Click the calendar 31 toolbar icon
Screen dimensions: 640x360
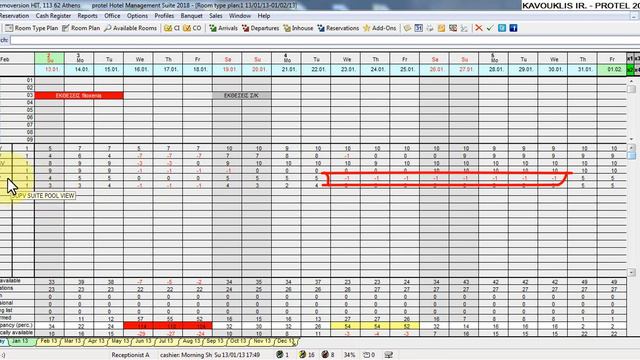click(x=418, y=28)
